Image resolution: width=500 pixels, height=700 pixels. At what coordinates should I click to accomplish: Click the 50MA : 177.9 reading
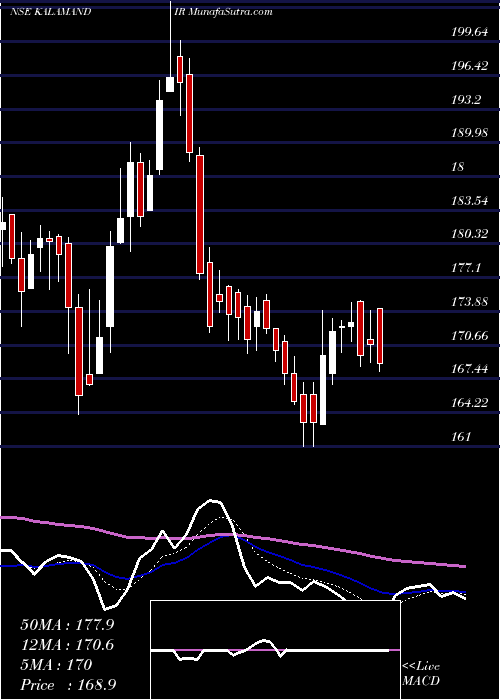pyautogui.click(x=67, y=625)
